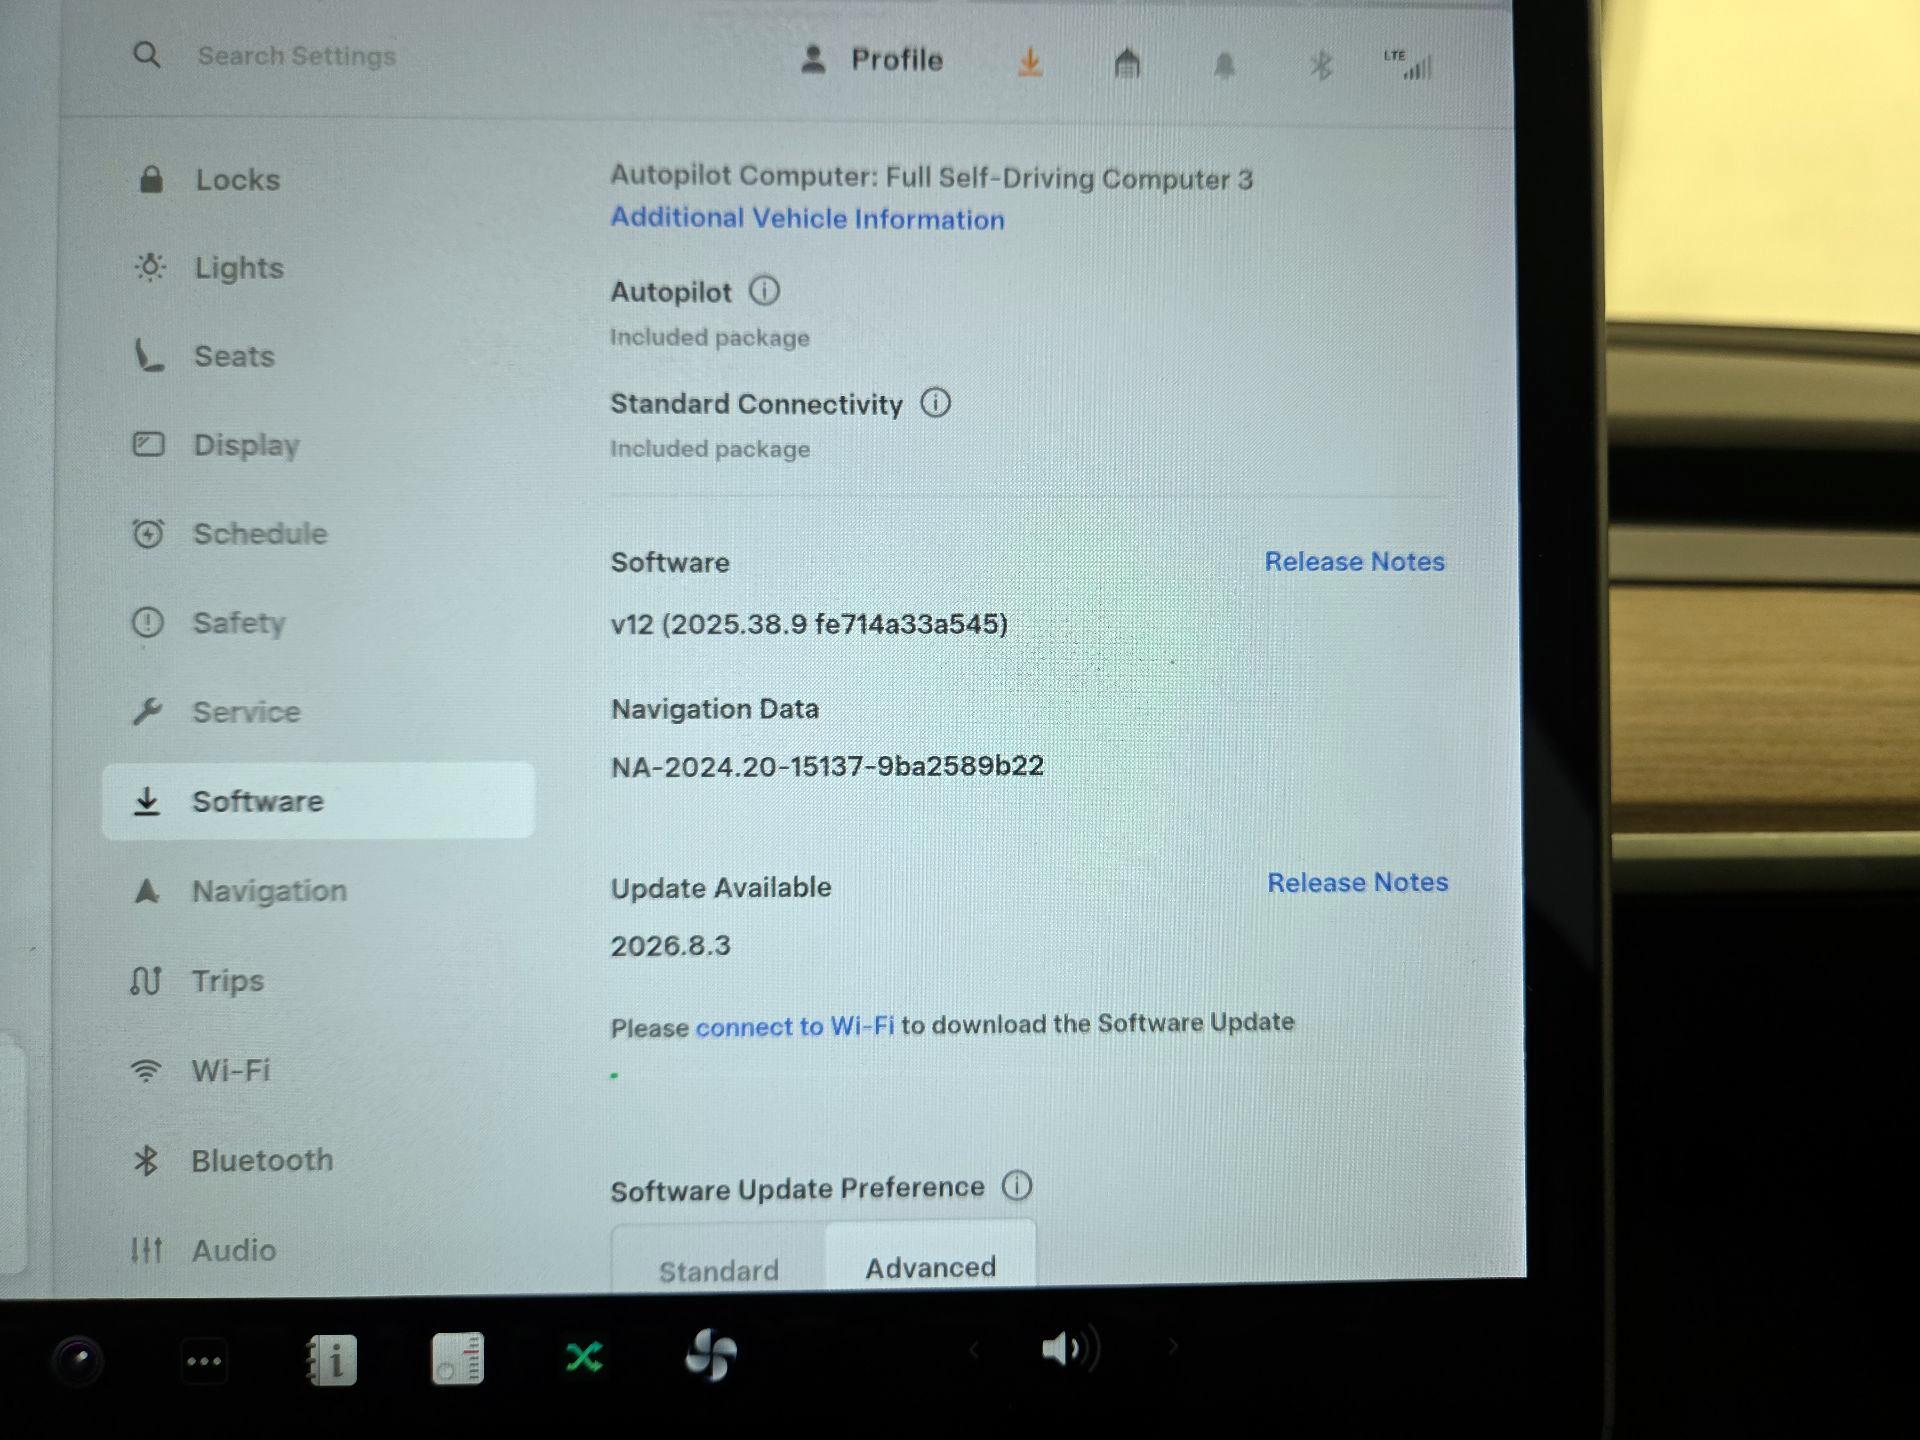Open the dashcam camera viewer in taskbar
Screen dimensions: 1920x1440
coord(77,1358)
